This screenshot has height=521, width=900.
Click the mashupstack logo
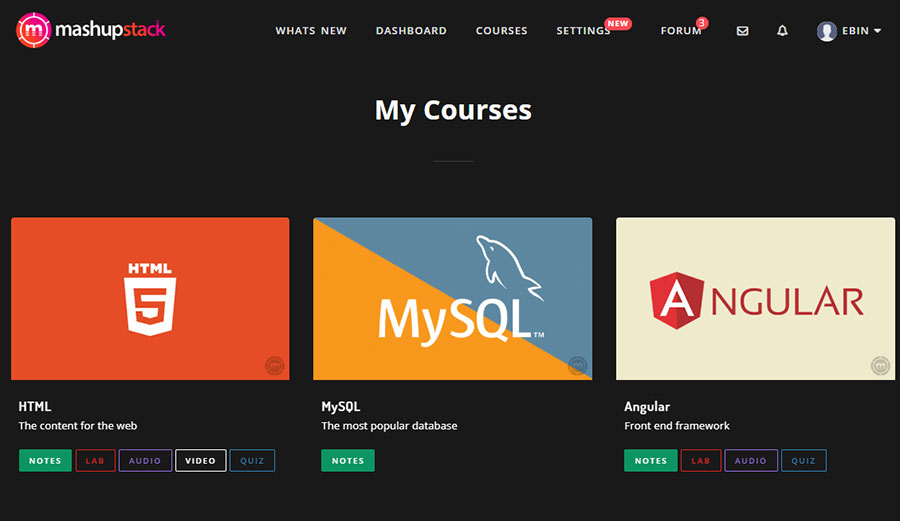(x=91, y=30)
